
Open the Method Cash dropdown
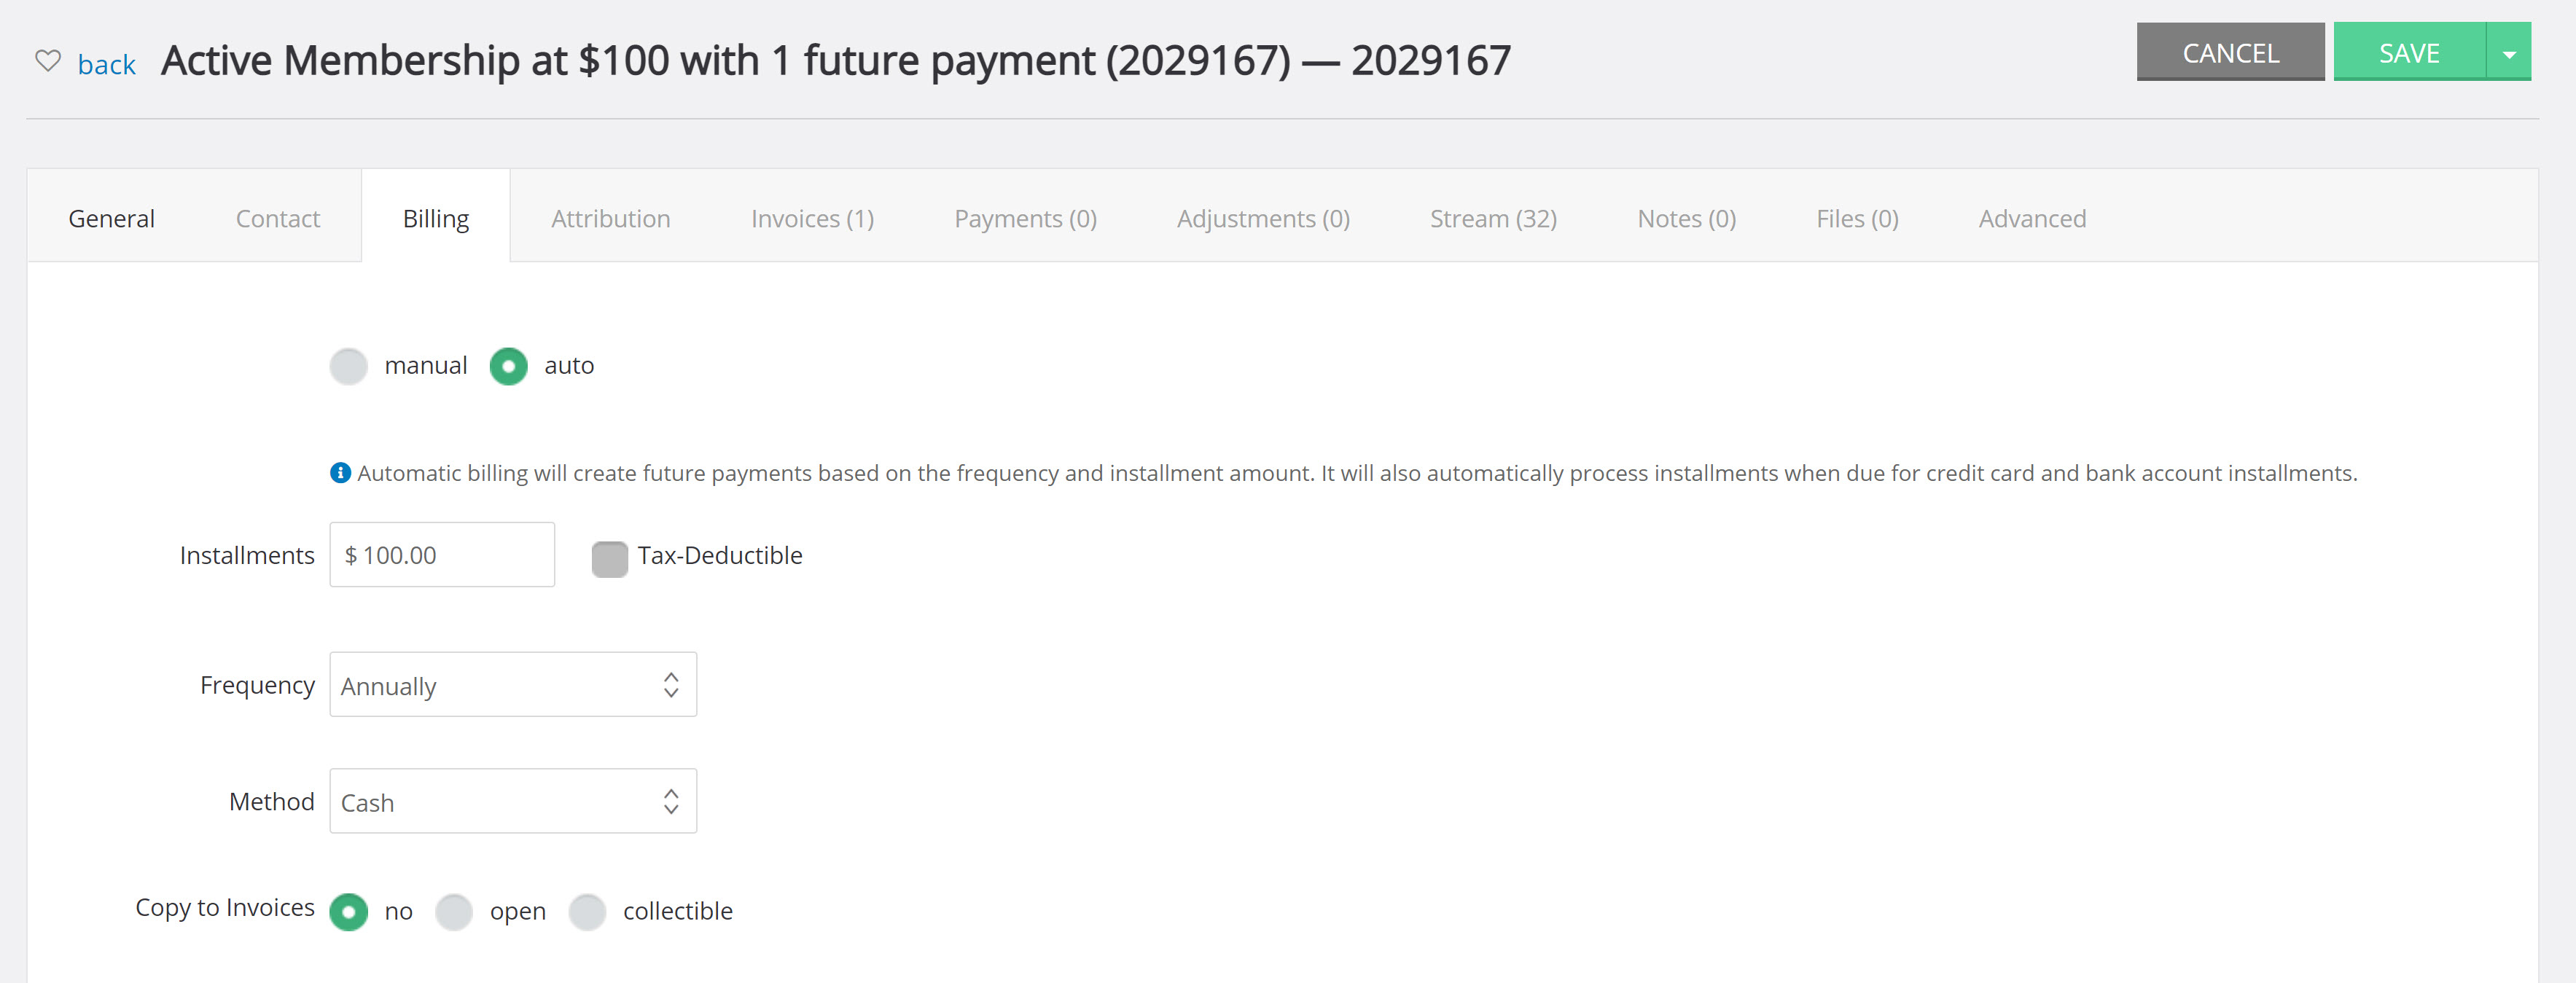[x=513, y=801]
